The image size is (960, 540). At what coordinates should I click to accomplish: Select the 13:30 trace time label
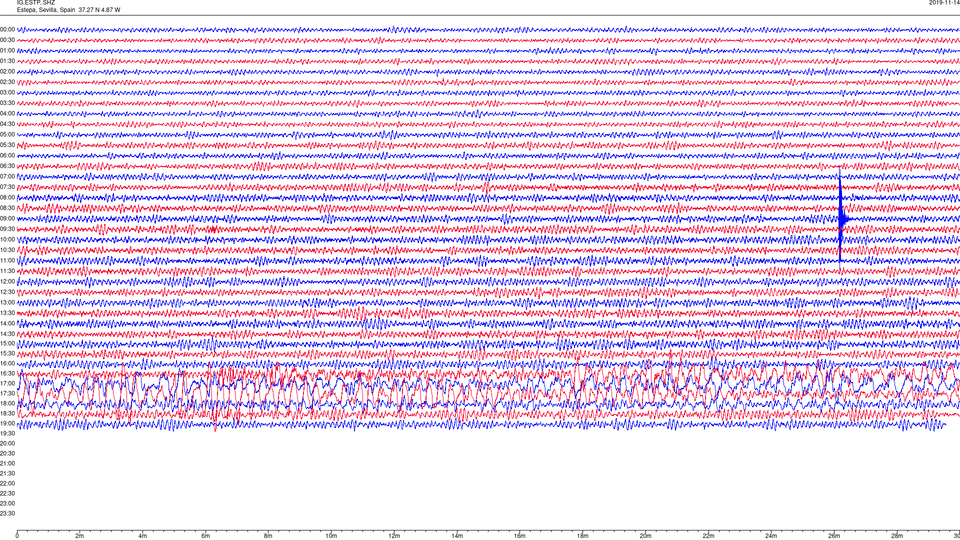[x=7, y=313]
